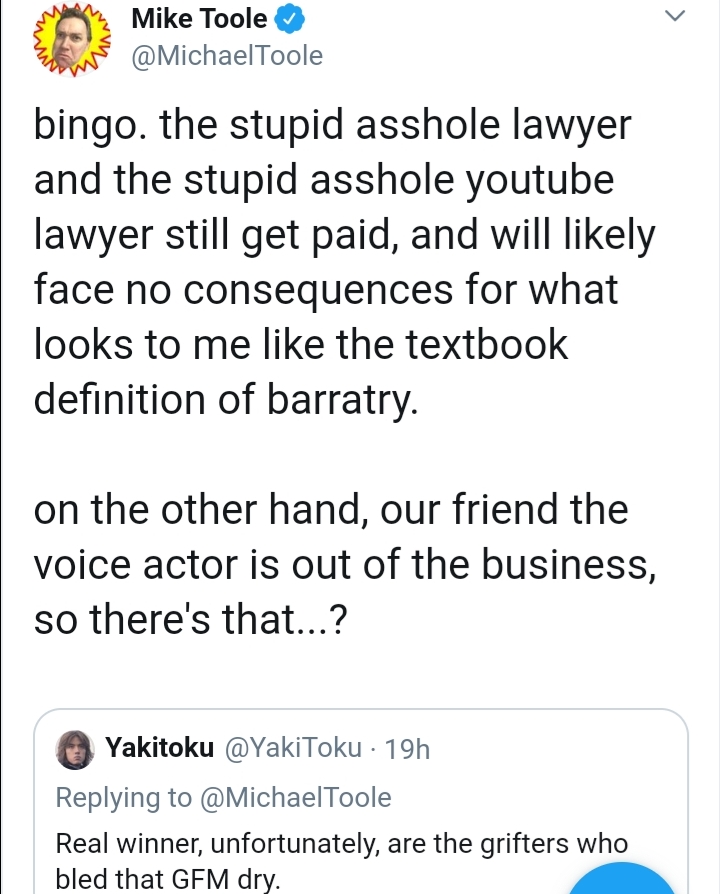
Task: Click the "so there's that...?" line
Action: pyautogui.click(x=190, y=618)
